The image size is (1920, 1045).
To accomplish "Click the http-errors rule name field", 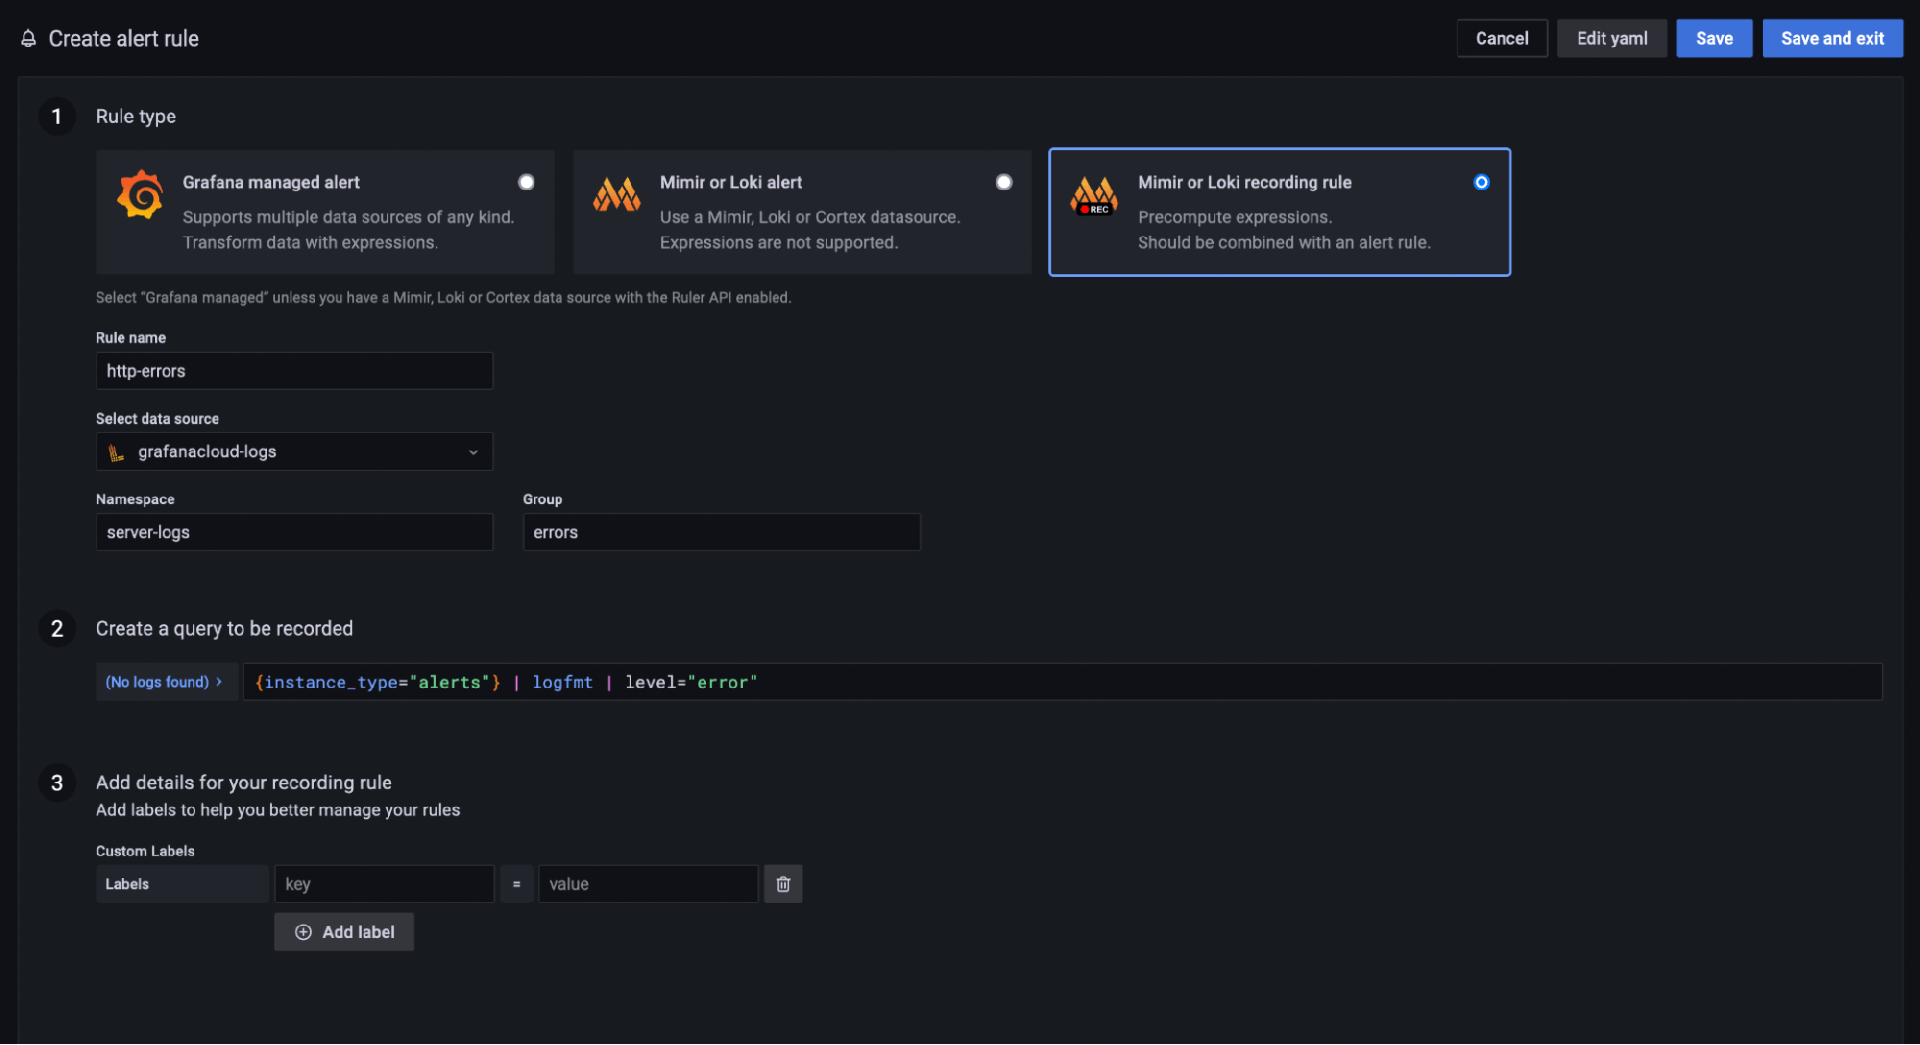I will click(294, 370).
